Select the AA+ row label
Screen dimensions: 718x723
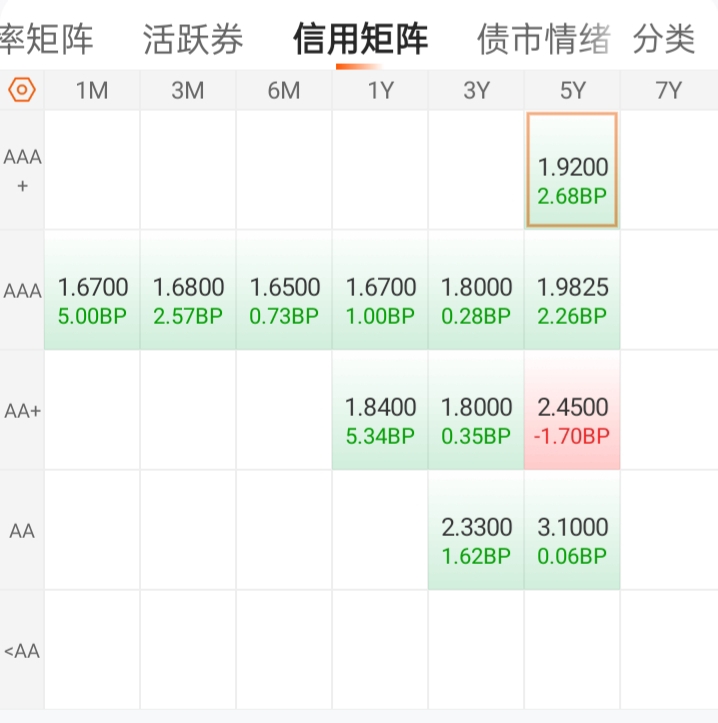tap(22, 410)
